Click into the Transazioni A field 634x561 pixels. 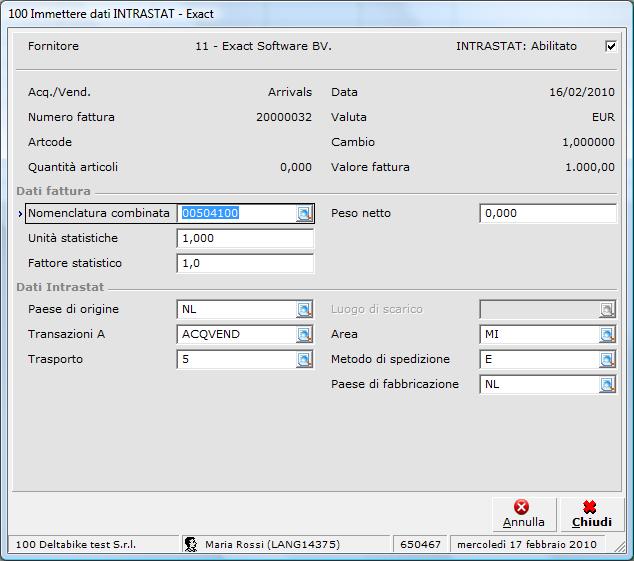[x=236, y=334]
